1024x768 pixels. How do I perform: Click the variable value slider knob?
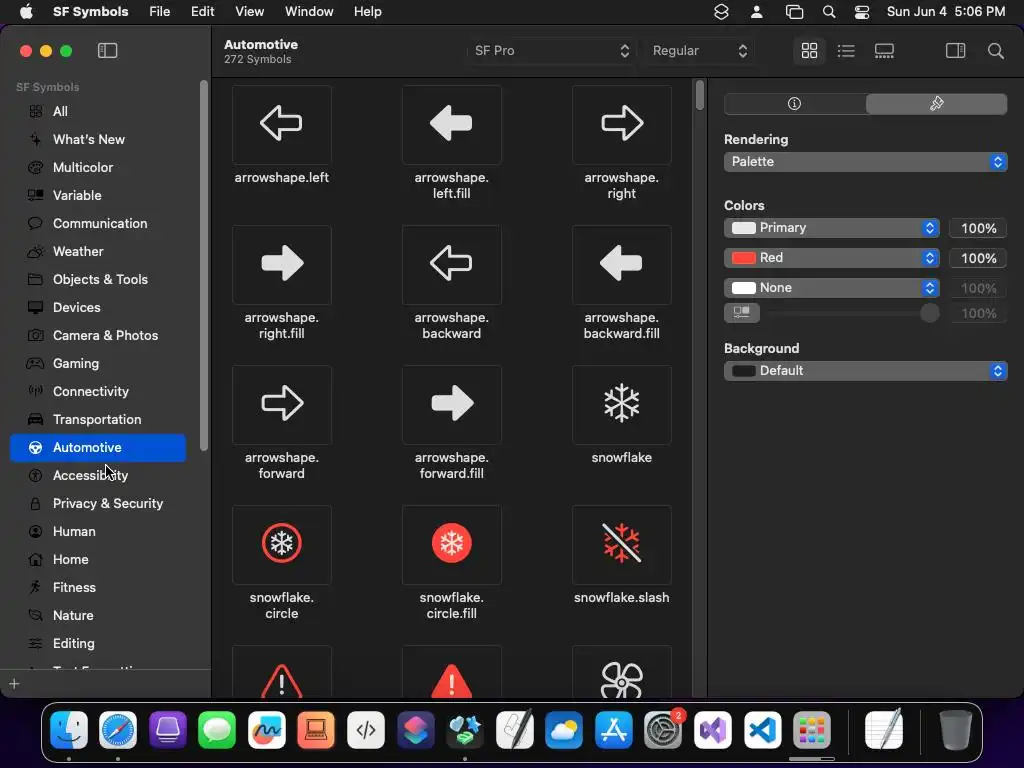click(929, 313)
